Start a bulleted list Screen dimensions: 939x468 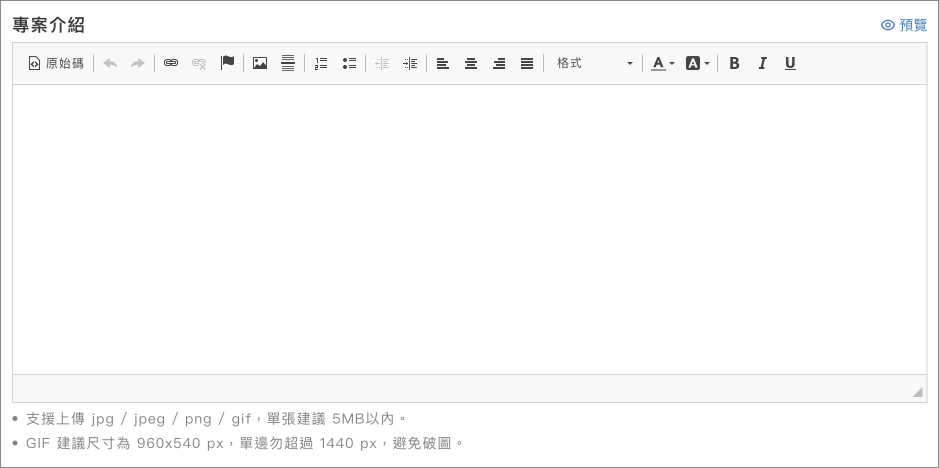tap(349, 63)
